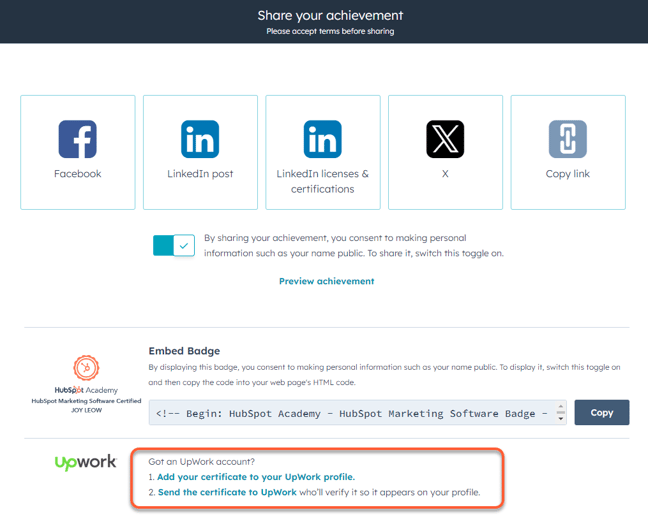Viewport: 648px width, 517px height.
Task: Click the Upwork logo
Action: click(86, 462)
